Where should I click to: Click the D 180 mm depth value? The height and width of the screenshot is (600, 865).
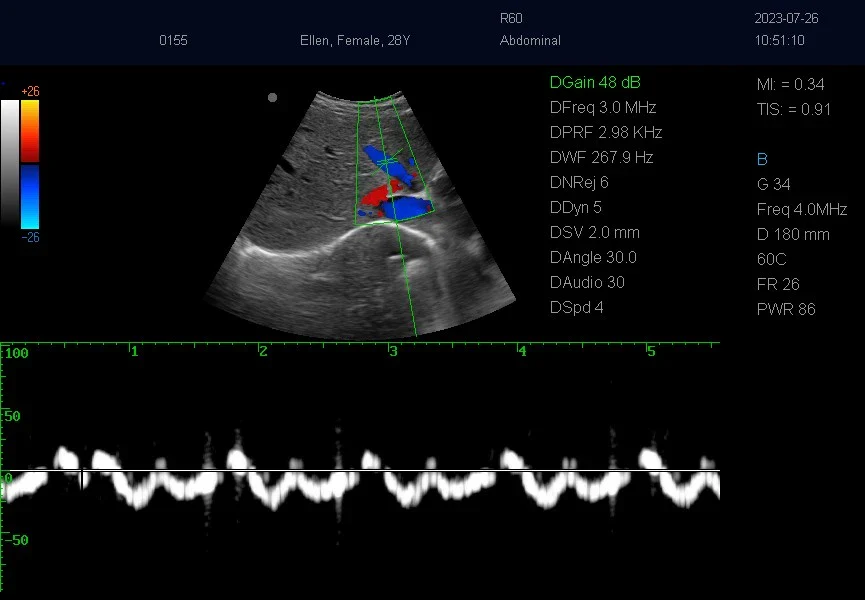[x=793, y=234]
